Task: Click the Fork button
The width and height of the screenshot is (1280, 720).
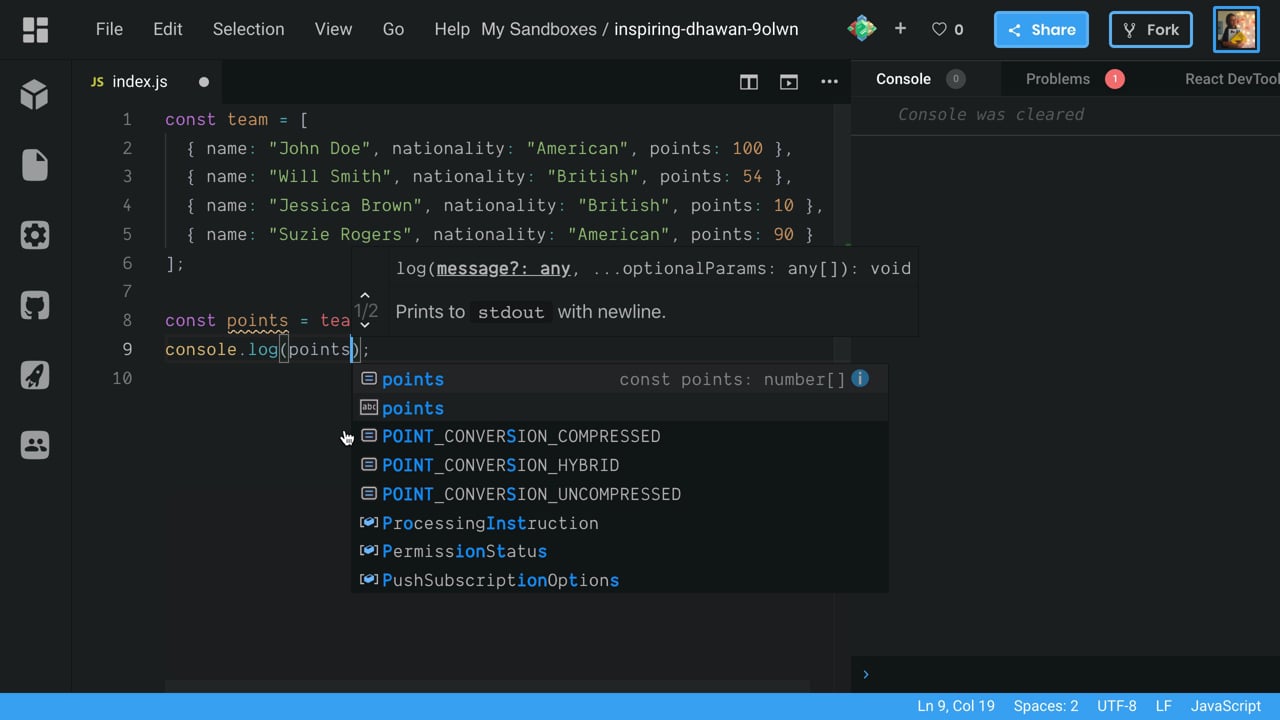Action: 1151,30
